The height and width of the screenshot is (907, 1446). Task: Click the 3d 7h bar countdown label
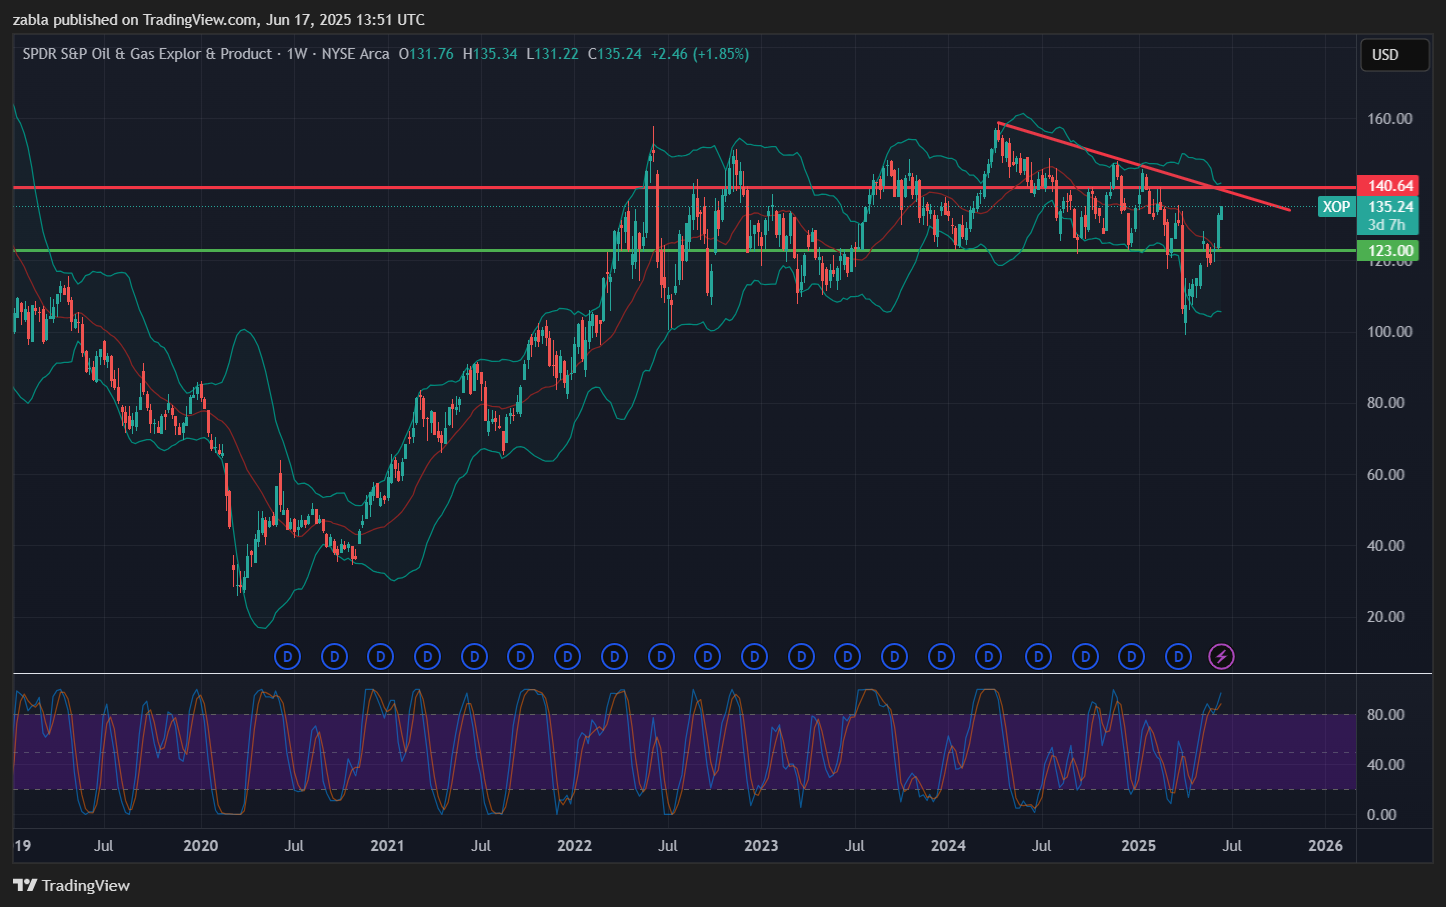pyautogui.click(x=1387, y=225)
